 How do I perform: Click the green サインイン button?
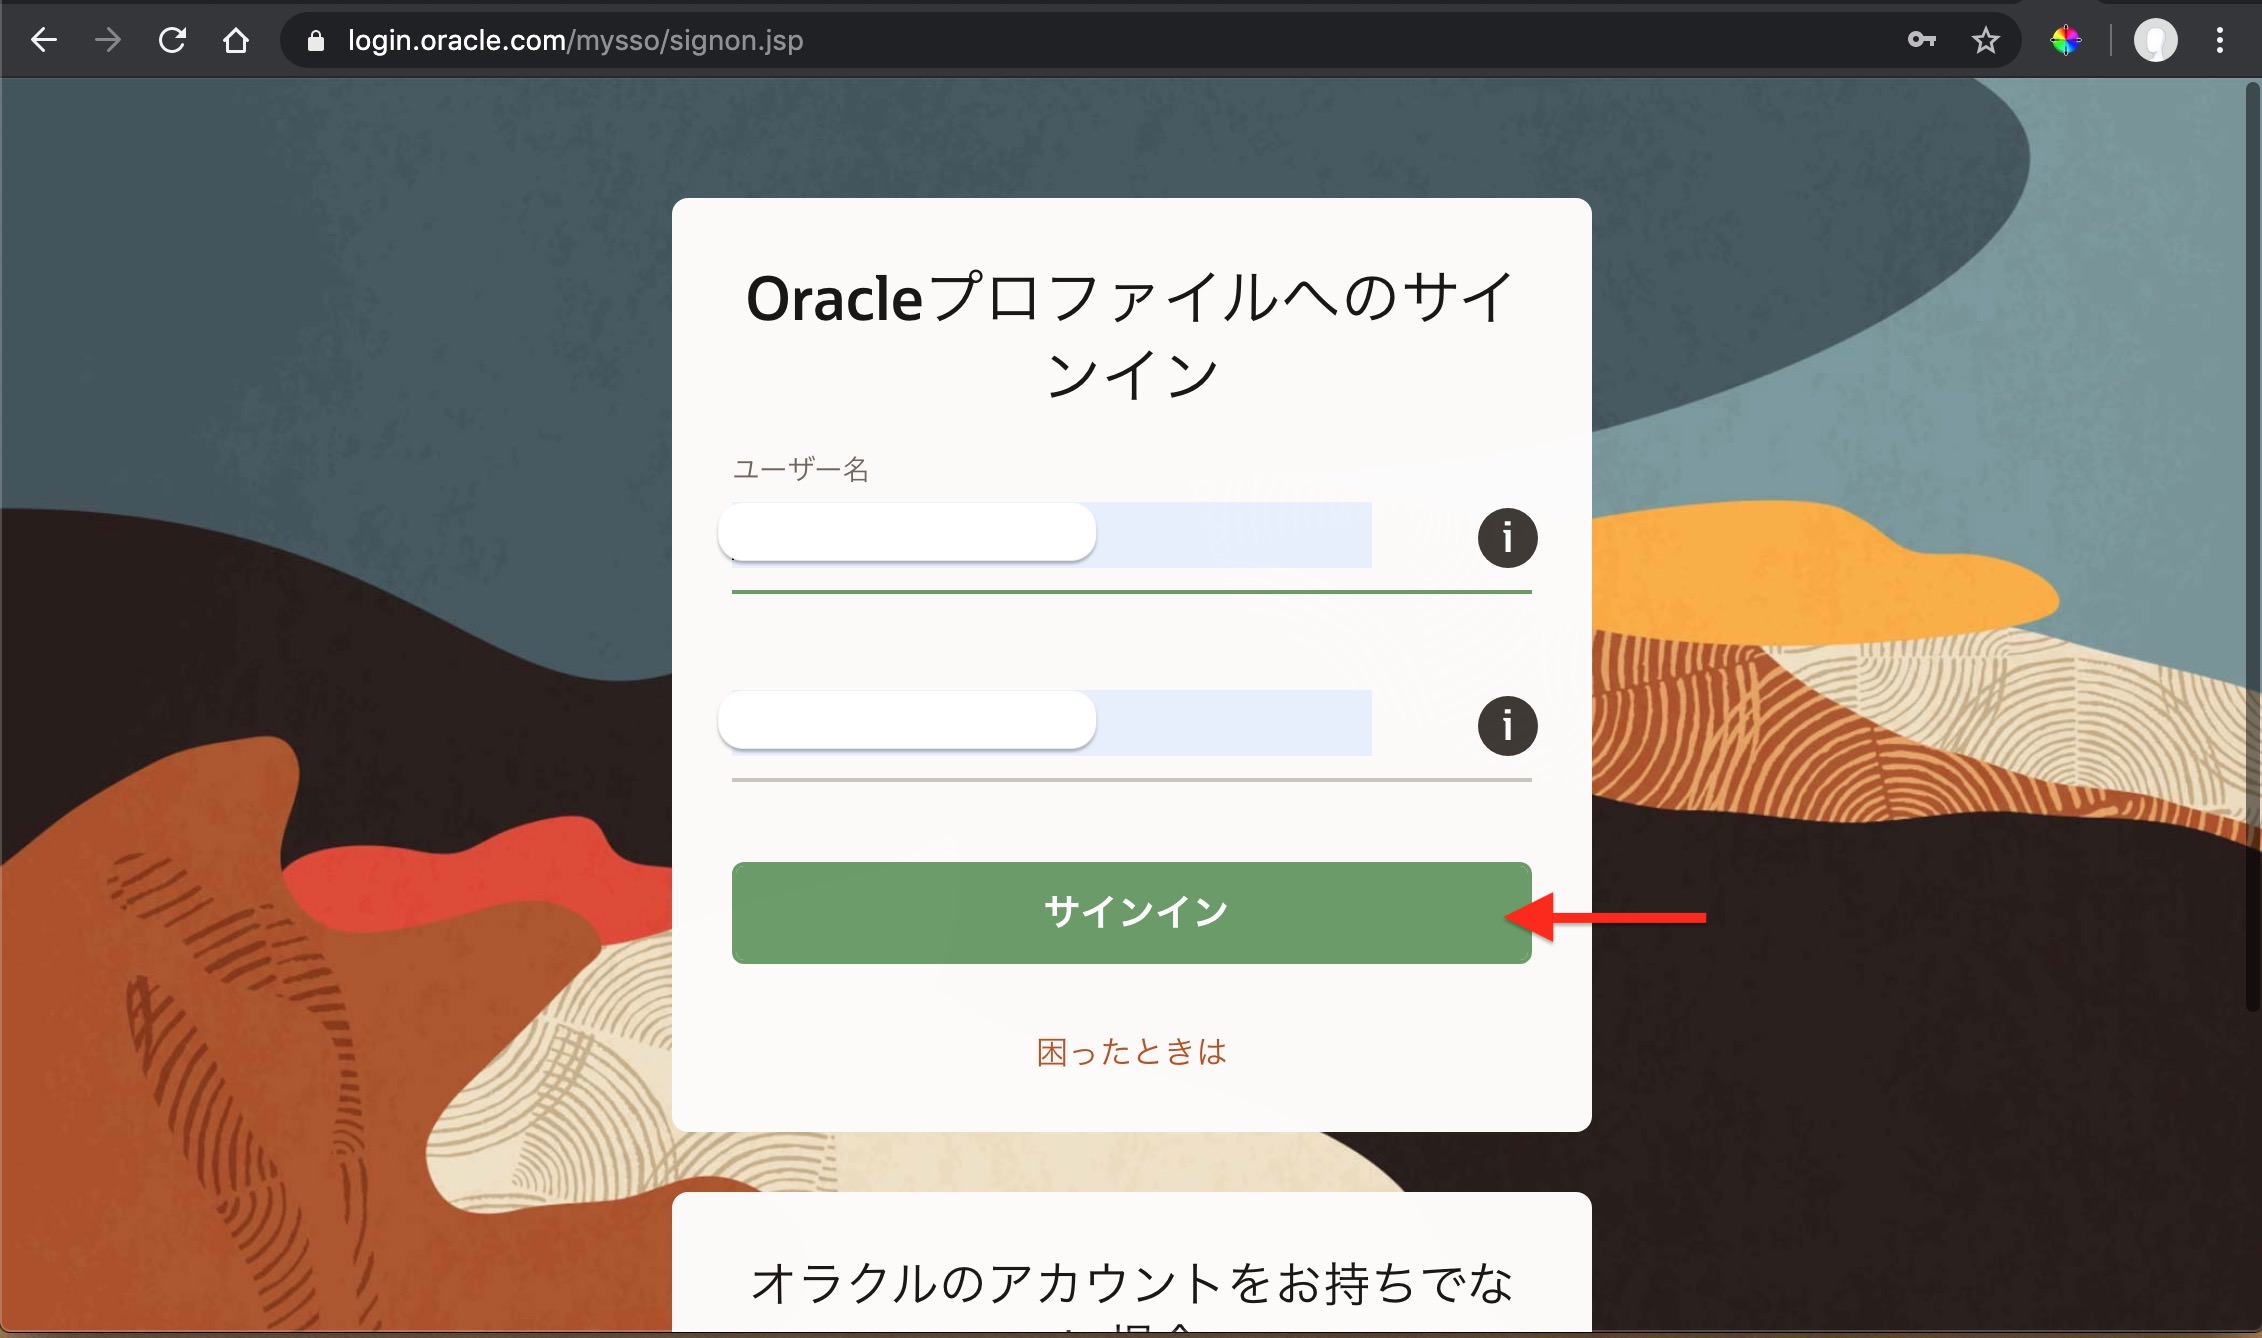point(1131,912)
